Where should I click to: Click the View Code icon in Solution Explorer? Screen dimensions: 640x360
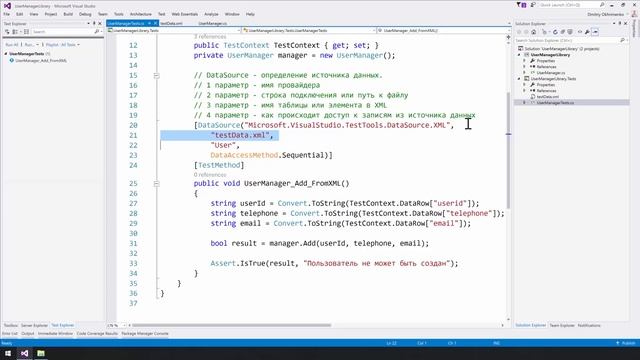click(580, 32)
